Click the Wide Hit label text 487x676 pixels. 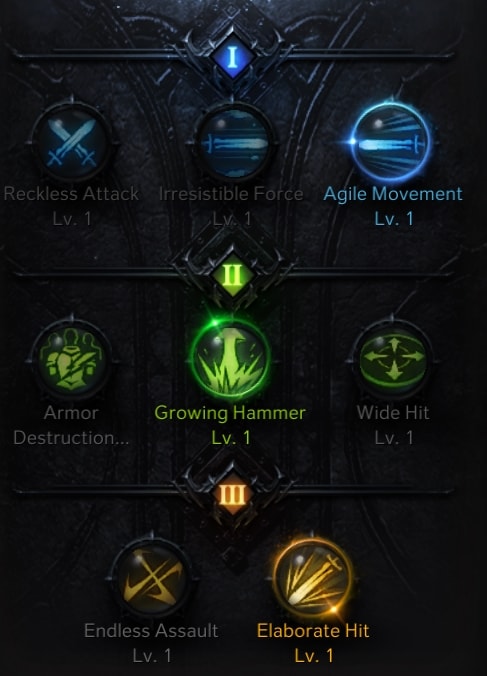393,413
